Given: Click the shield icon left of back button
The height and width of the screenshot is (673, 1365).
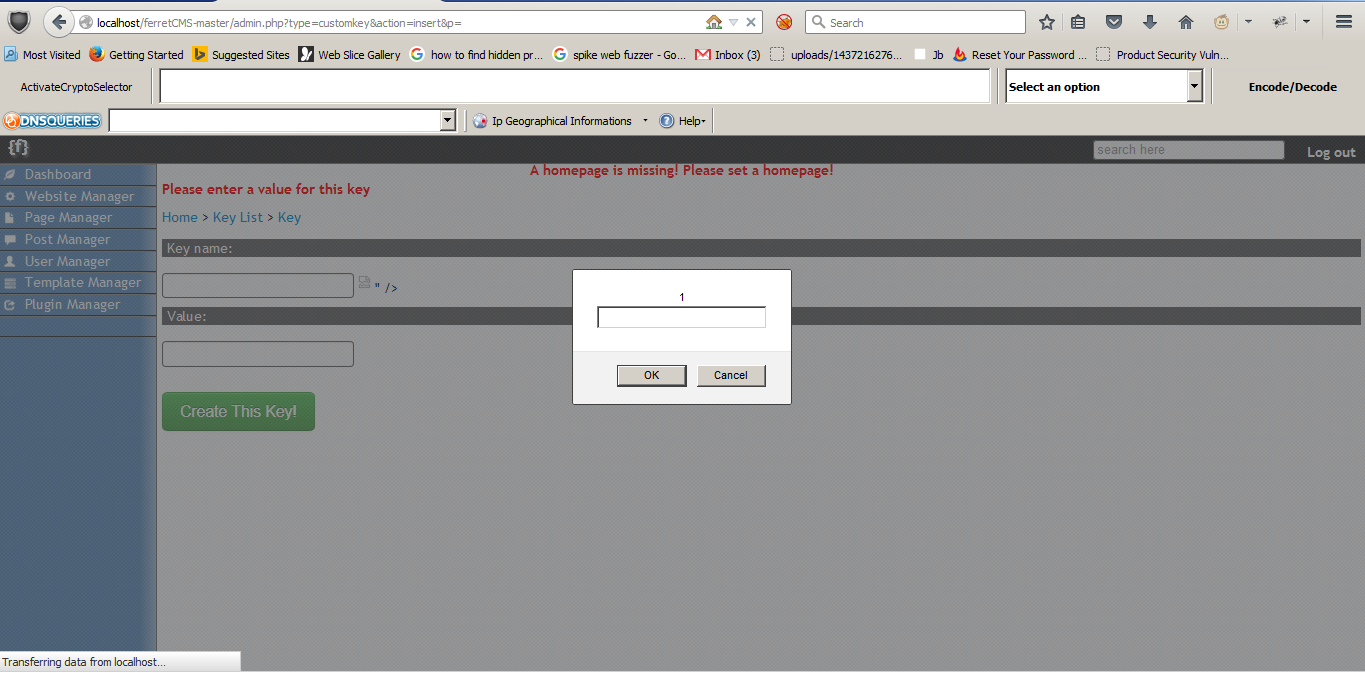Looking at the screenshot, I should pyautogui.click(x=19, y=22).
